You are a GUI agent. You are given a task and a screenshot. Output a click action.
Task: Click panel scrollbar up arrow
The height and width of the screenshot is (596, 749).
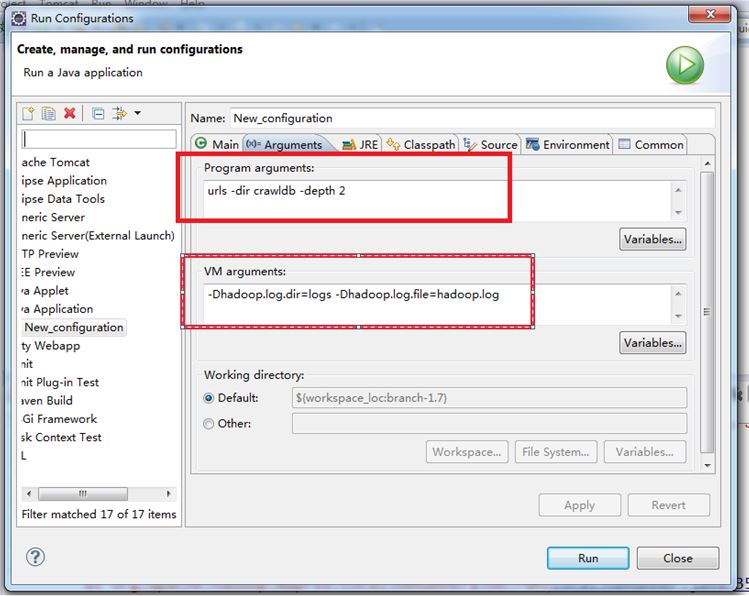coord(707,163)
